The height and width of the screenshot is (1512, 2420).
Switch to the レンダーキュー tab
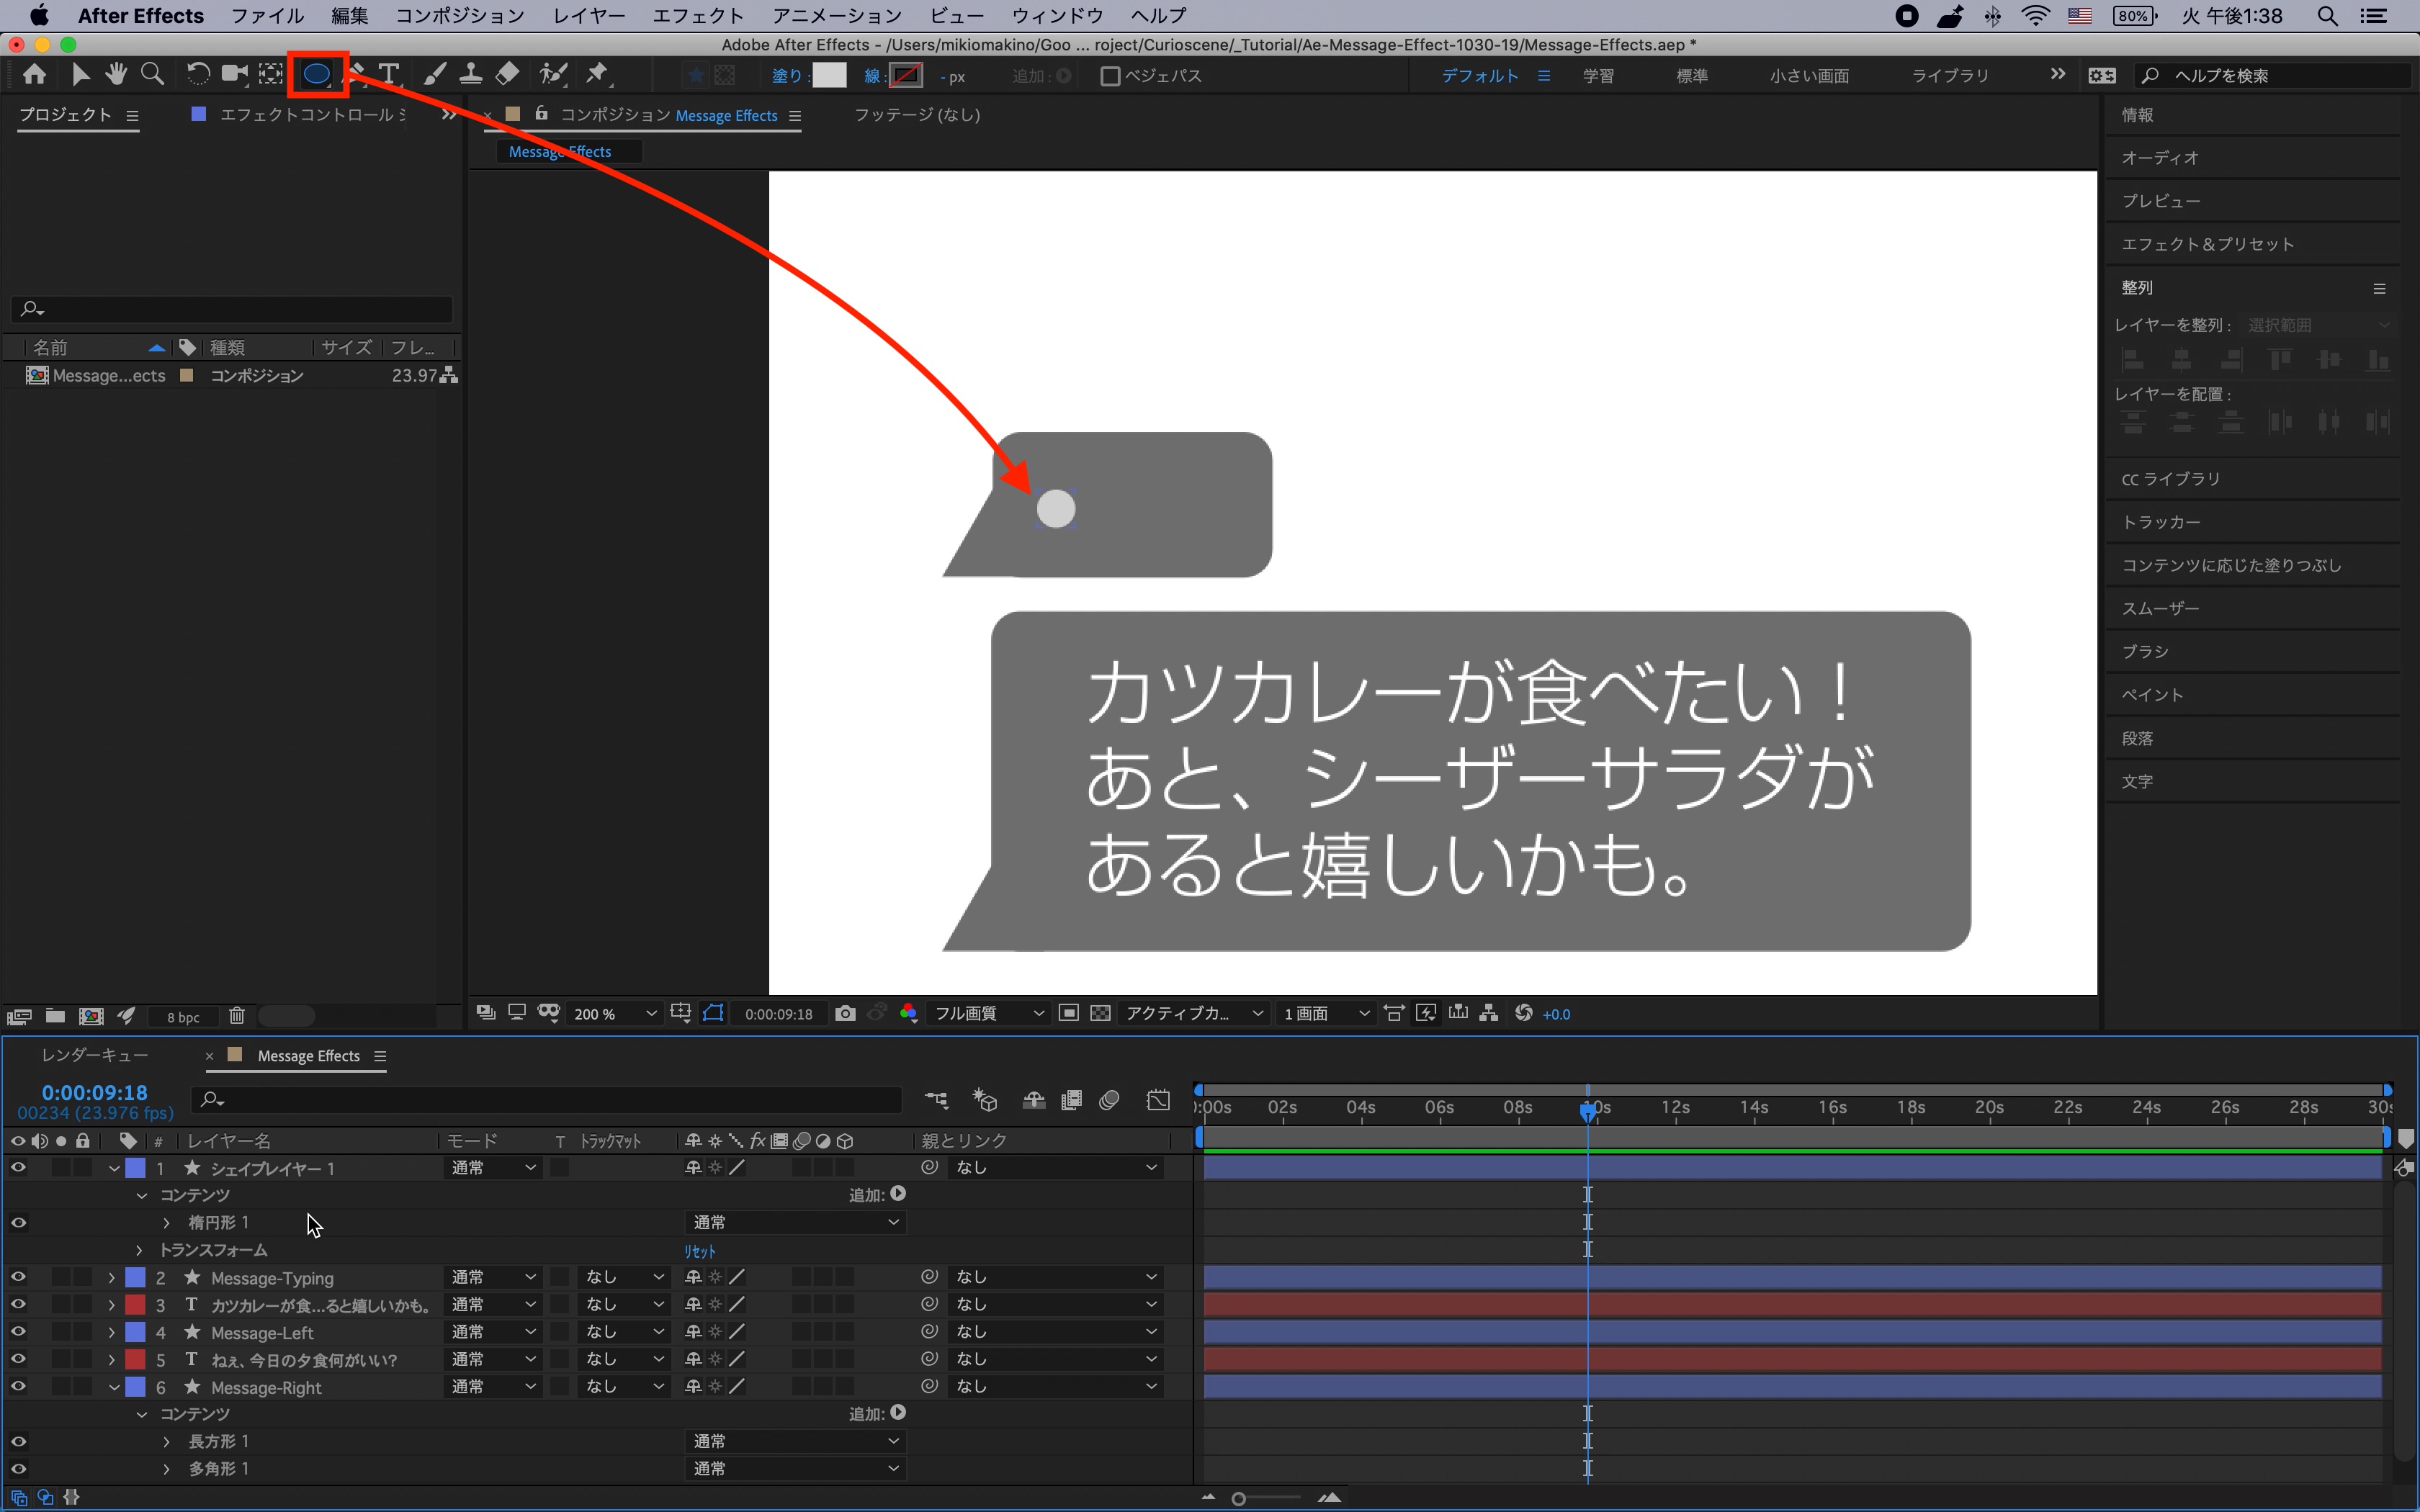[x=95, y=1055]
